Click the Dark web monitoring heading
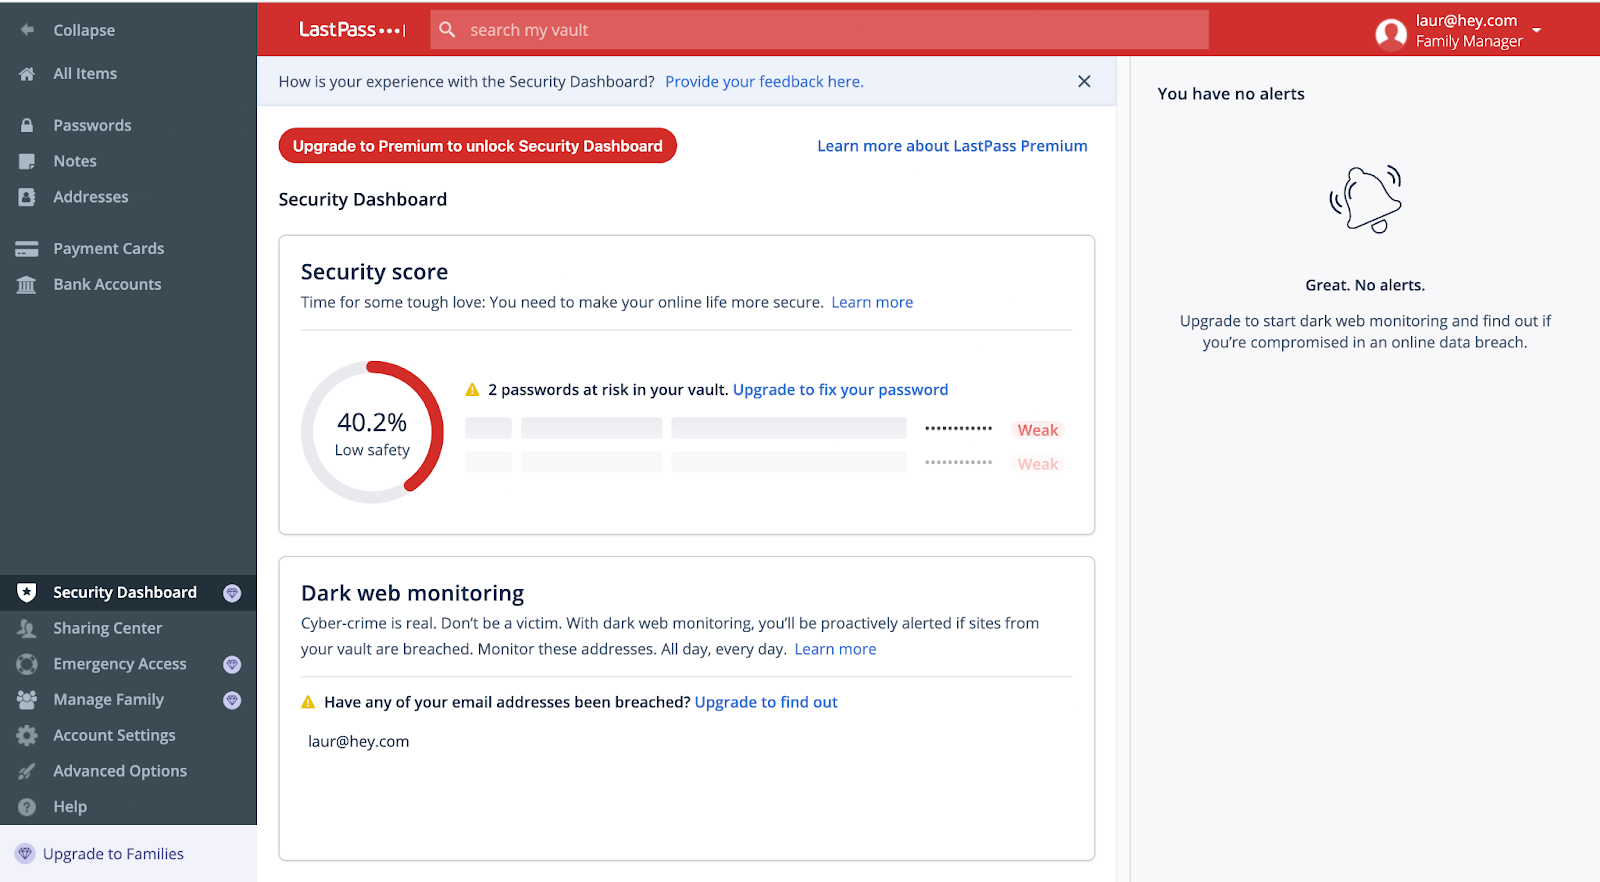The height and width of the screenshot is (882, 1600). click(x=412, y=594)
